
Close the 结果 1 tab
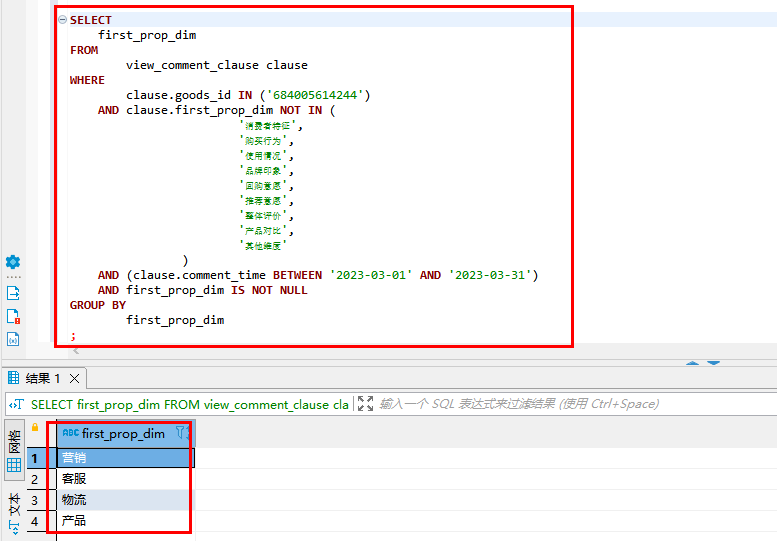(x=74, y=379)
